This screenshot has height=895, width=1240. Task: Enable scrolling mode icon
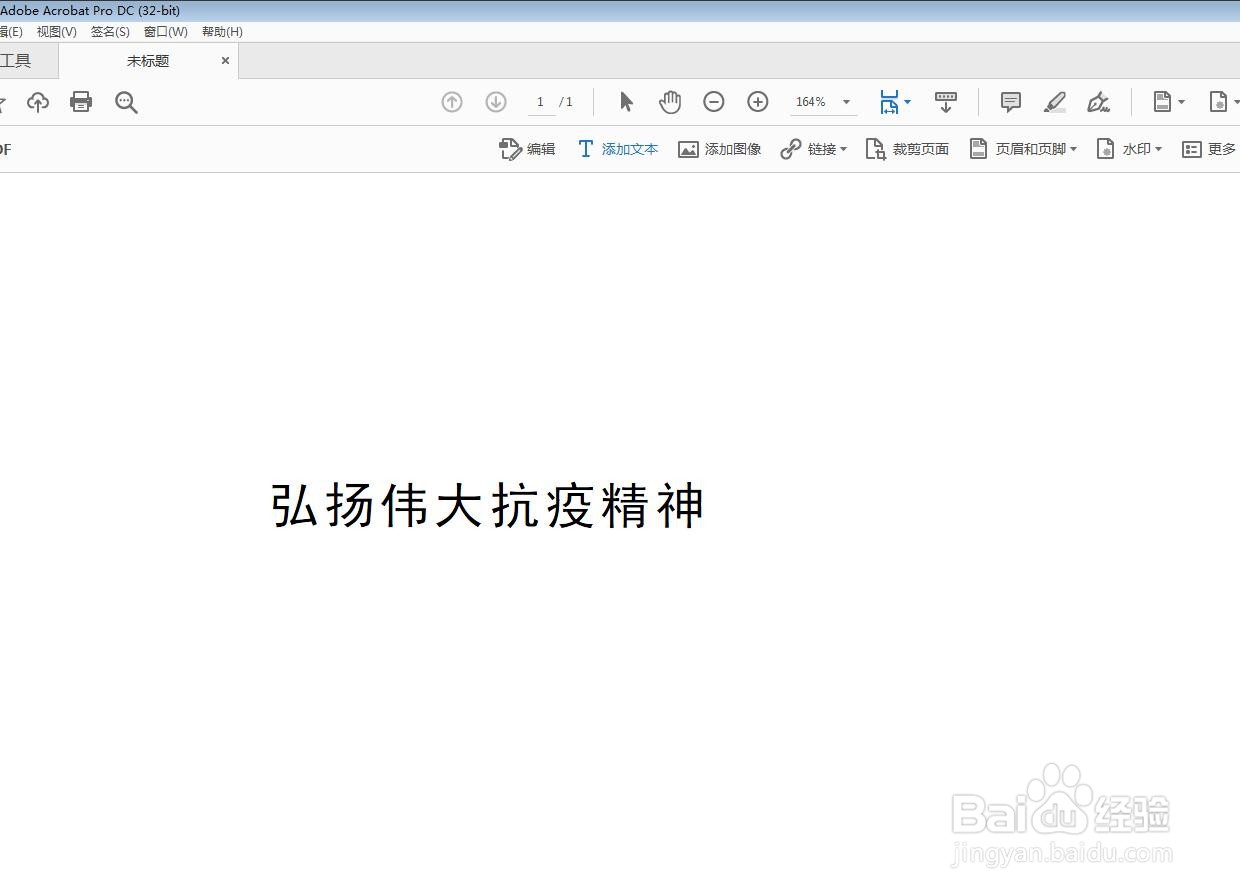coord(946,102)
